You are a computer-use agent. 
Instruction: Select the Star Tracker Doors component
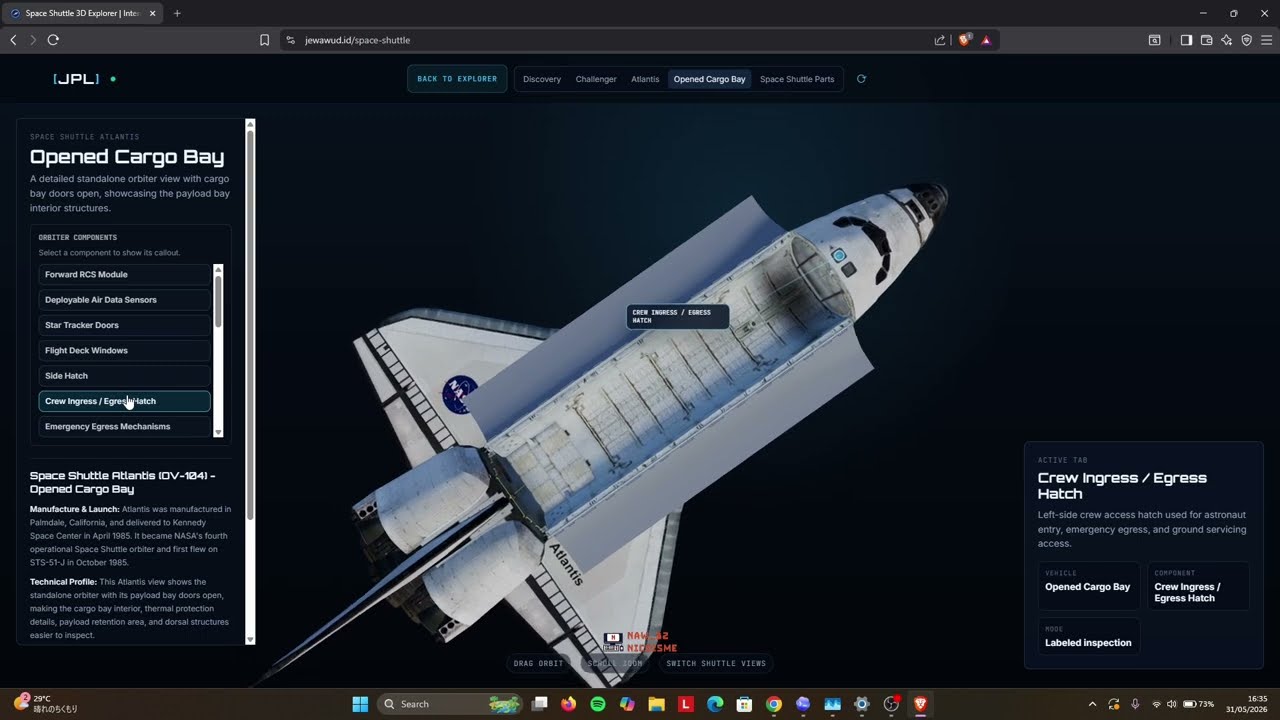tap(125, 325)
